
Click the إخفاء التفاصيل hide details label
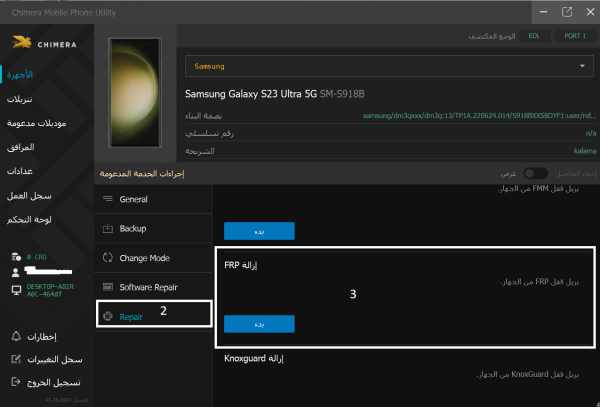point(576,174)
